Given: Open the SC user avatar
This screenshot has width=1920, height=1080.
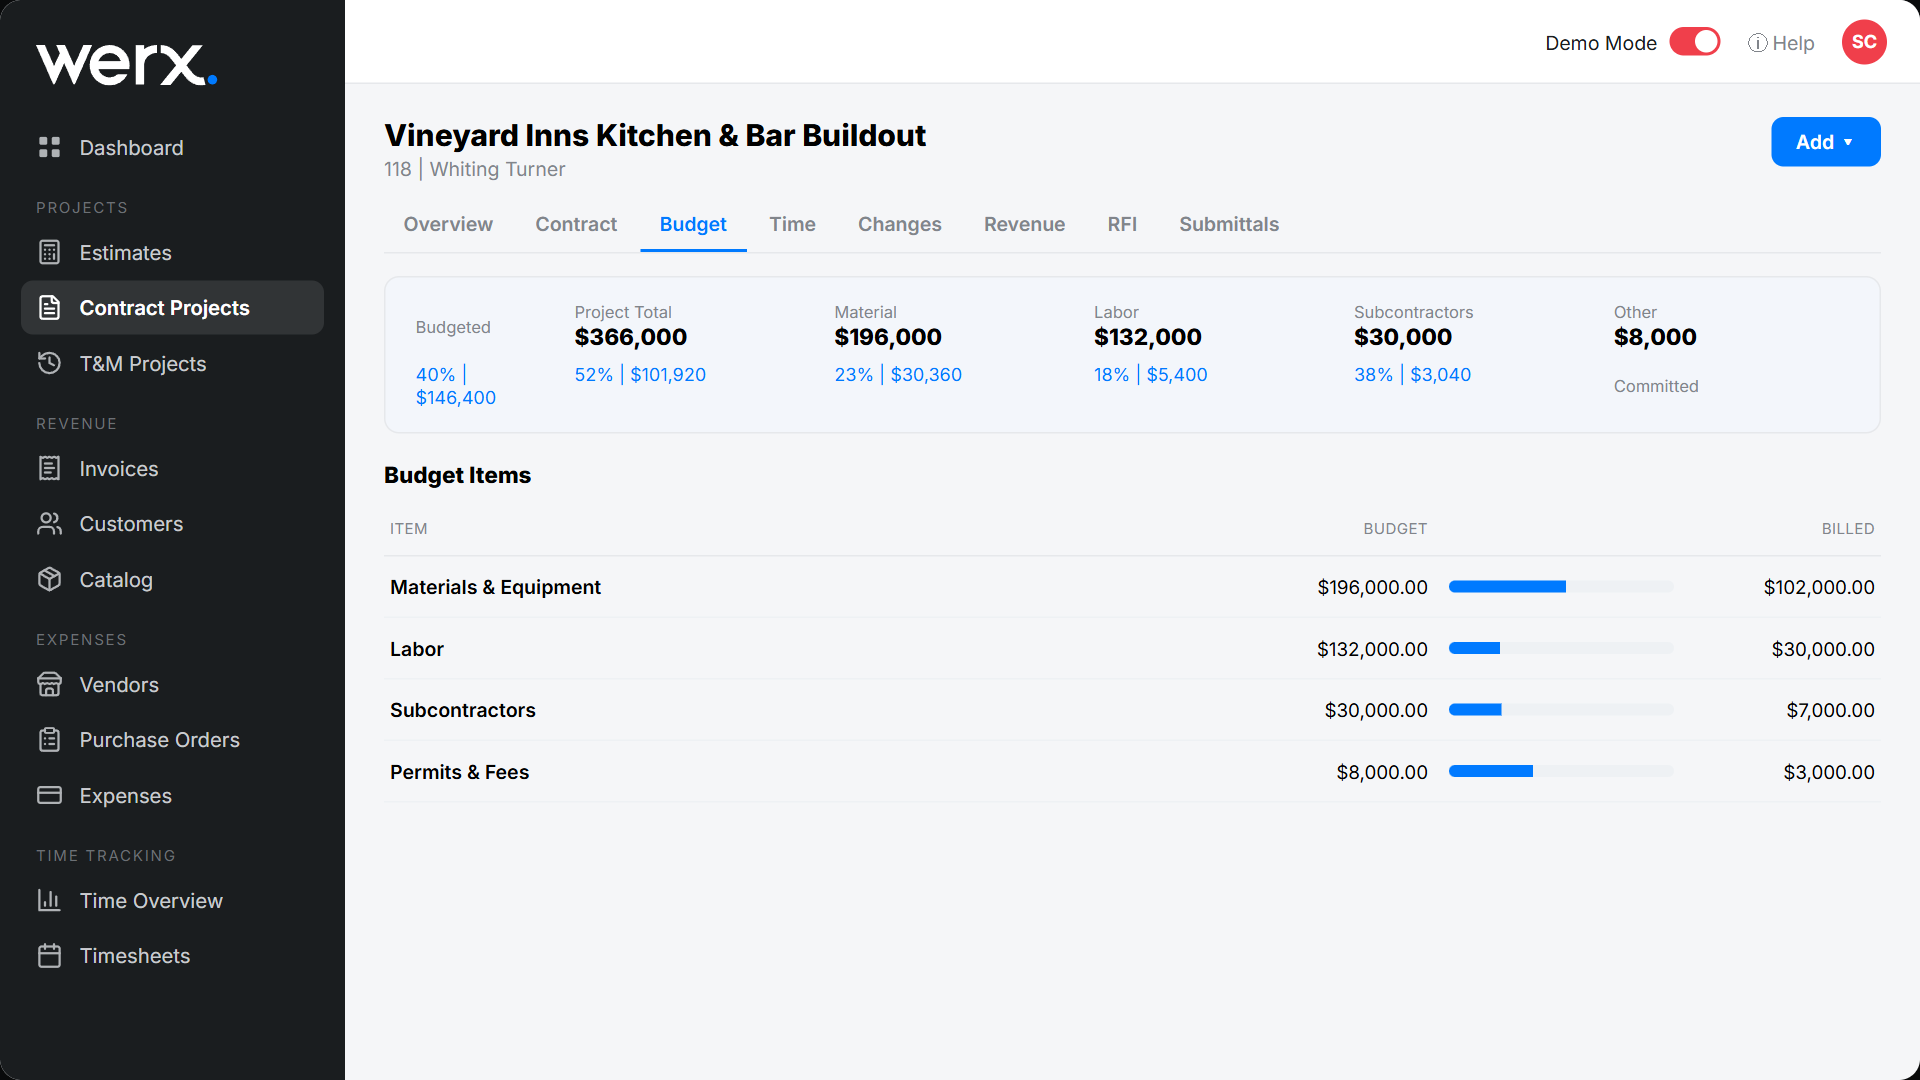Looking at the screenshot, I should pos(1864,42).
